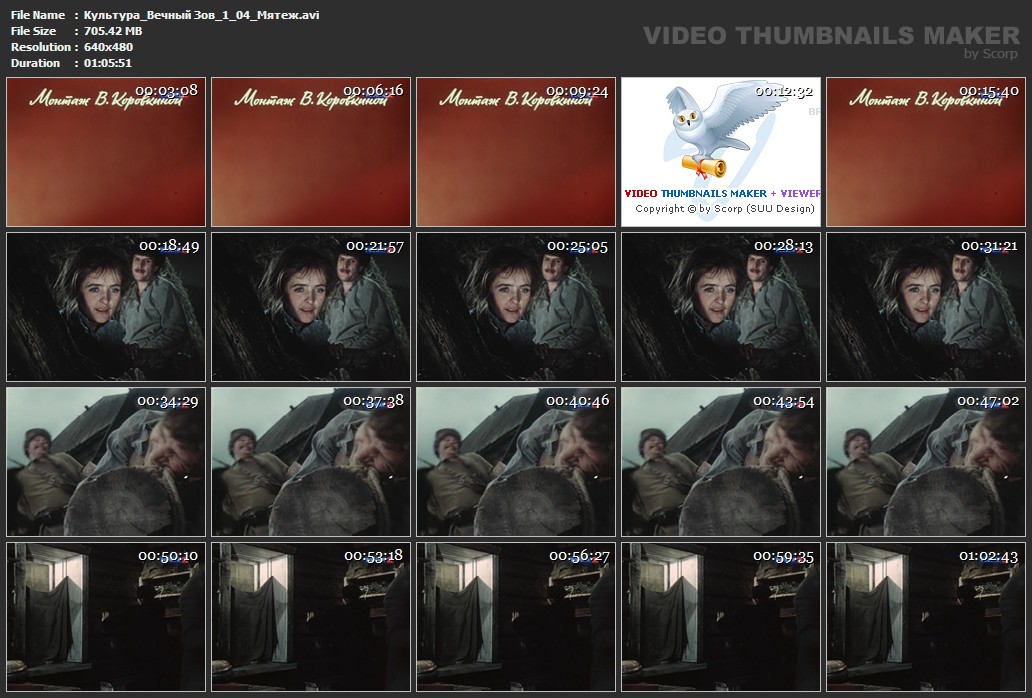Select the window scene thumbnail at 00:50:10
The width and height of the screenshot is (1032, 698).
(106, 617)
